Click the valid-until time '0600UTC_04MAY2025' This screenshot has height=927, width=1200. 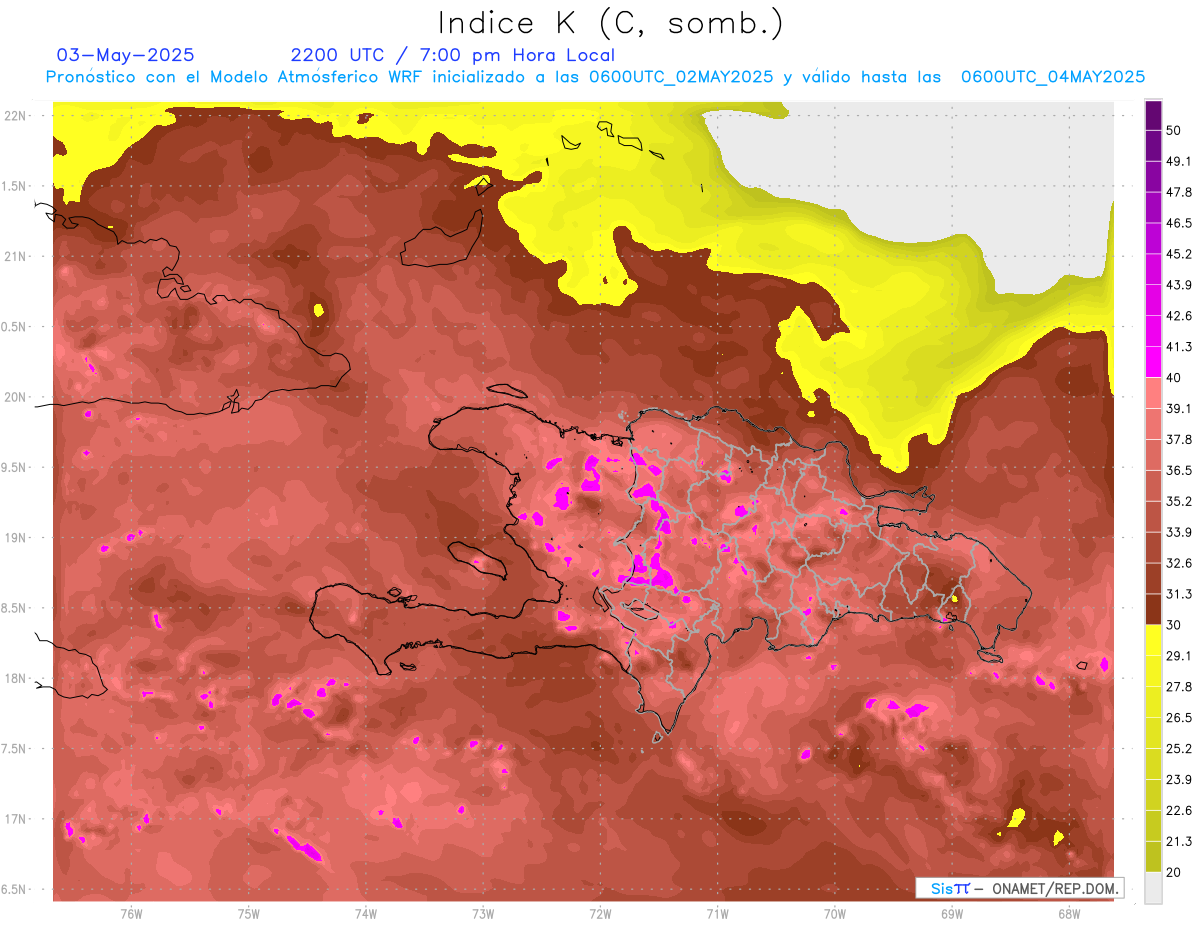tap(1053, 77)
